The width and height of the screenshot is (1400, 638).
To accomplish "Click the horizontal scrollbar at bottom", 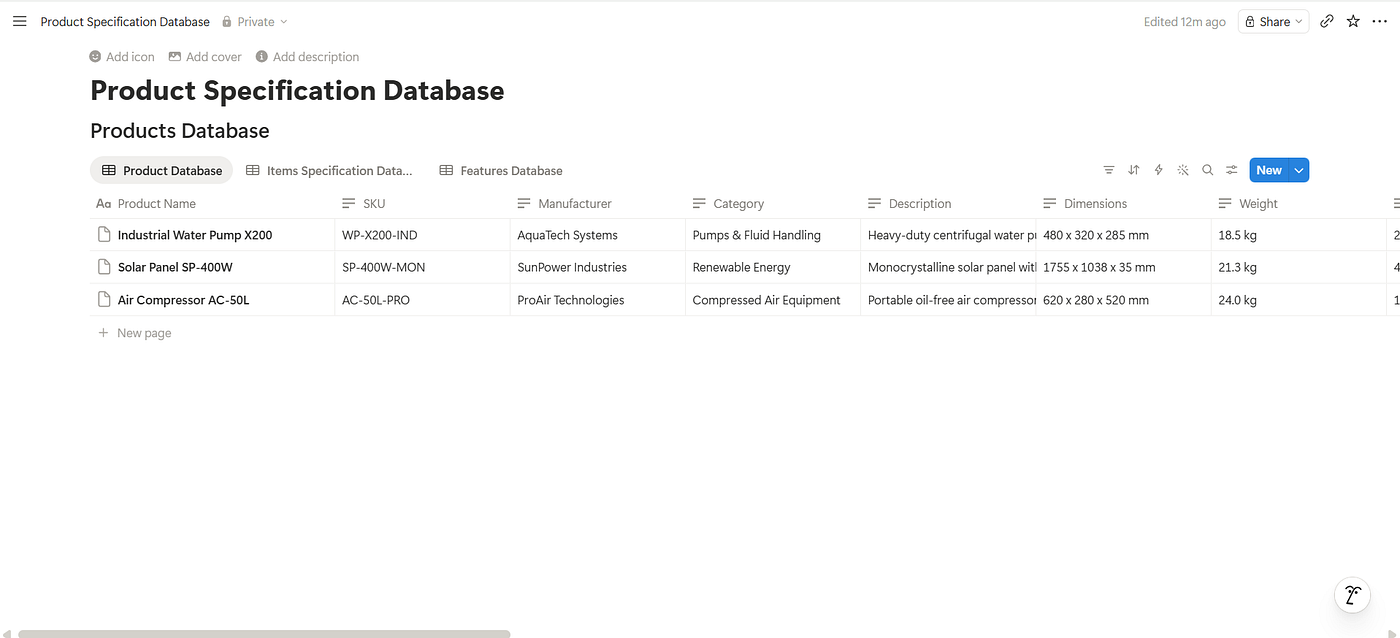I will point(264,633).
